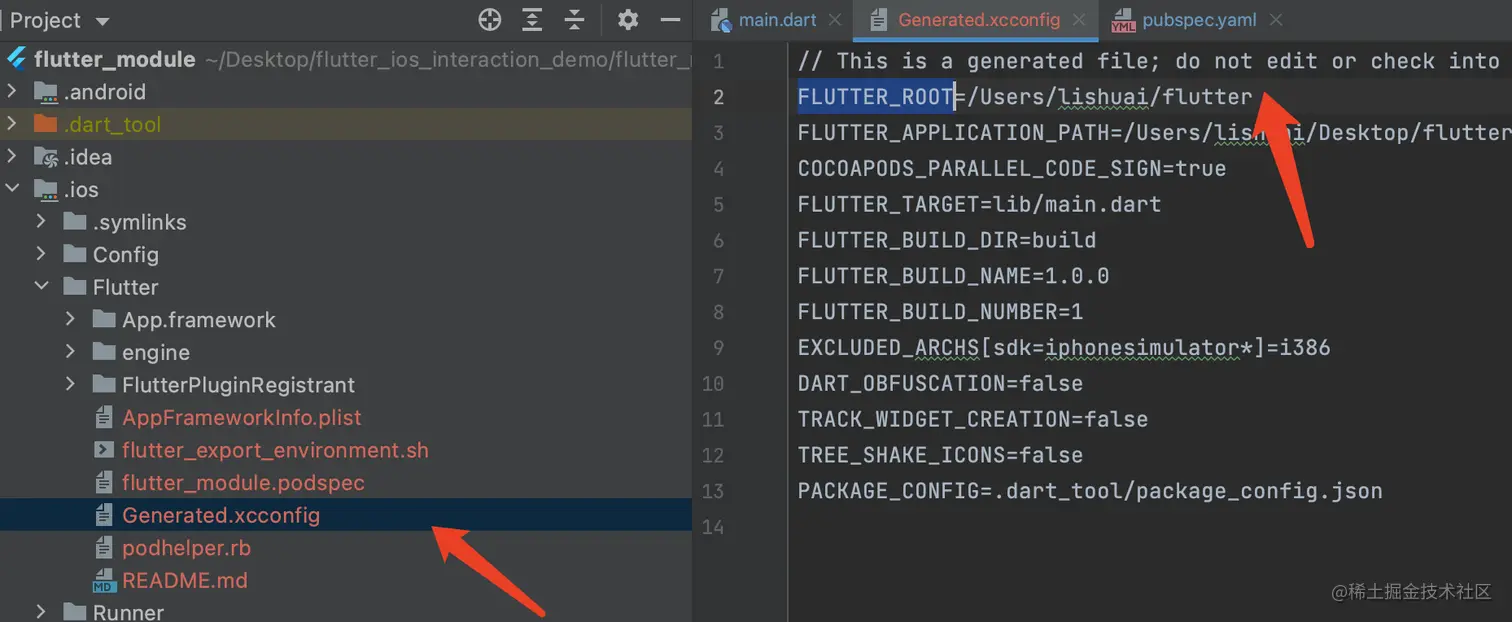1512x622 pixels.
Task: Click the Runner folder icon
Action: (75, 611)
